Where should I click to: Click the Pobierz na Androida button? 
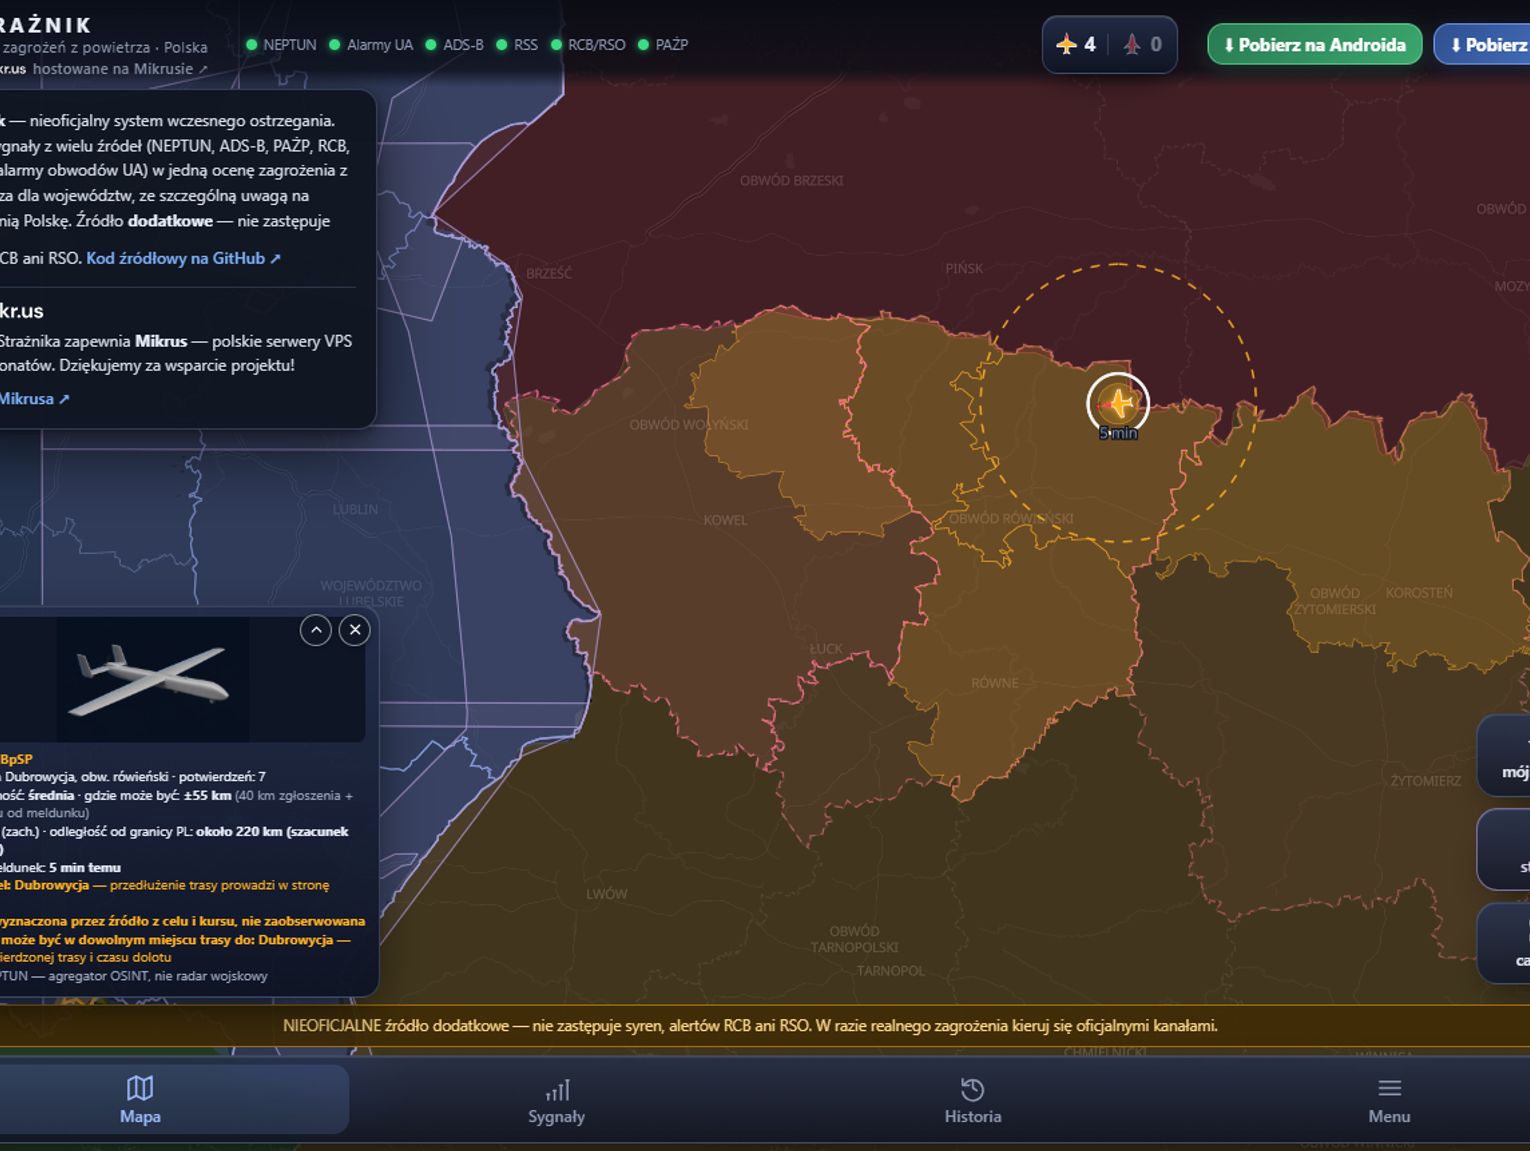[x=1314, y=44]
